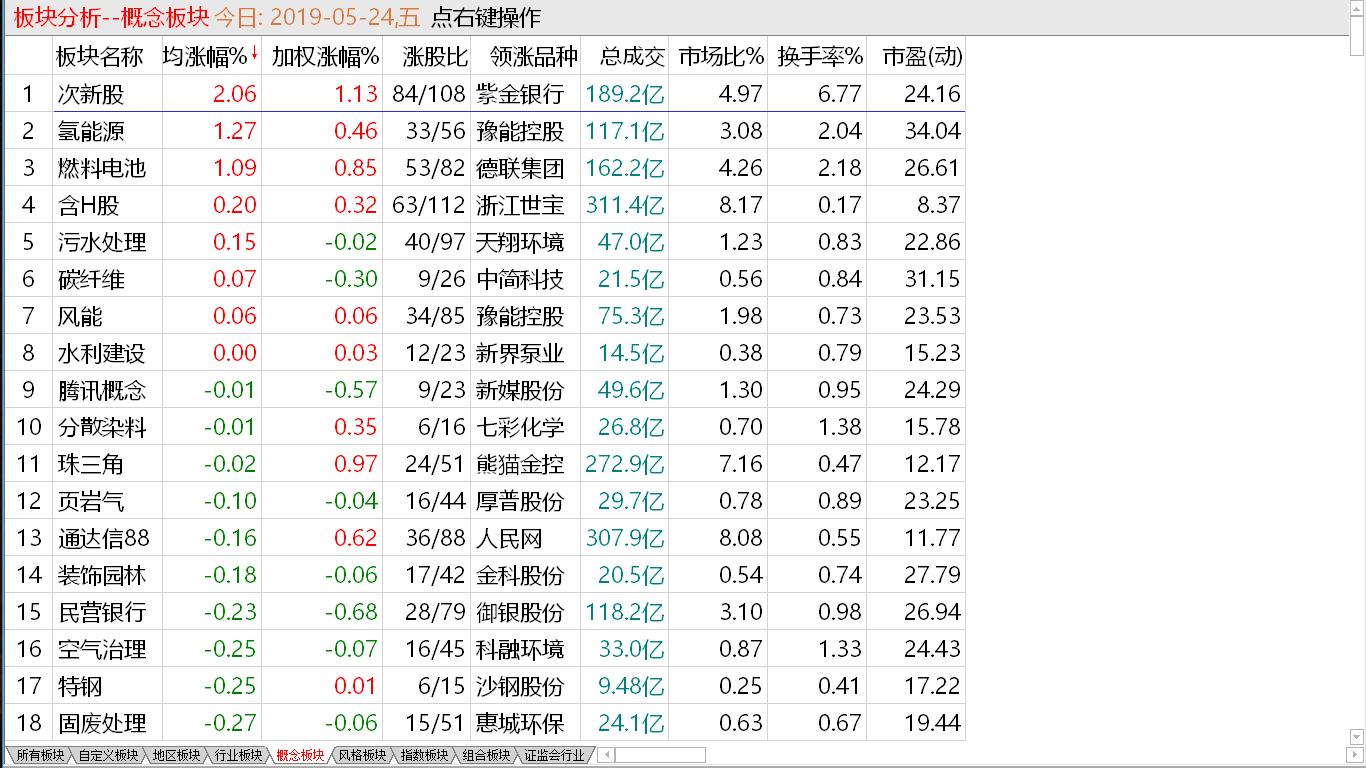Image resolution: width=1366 pixels, height=768 pixels.
Task: Select the 污水处理 sector row
Action: pyautogui.click(x=484, y=242)
